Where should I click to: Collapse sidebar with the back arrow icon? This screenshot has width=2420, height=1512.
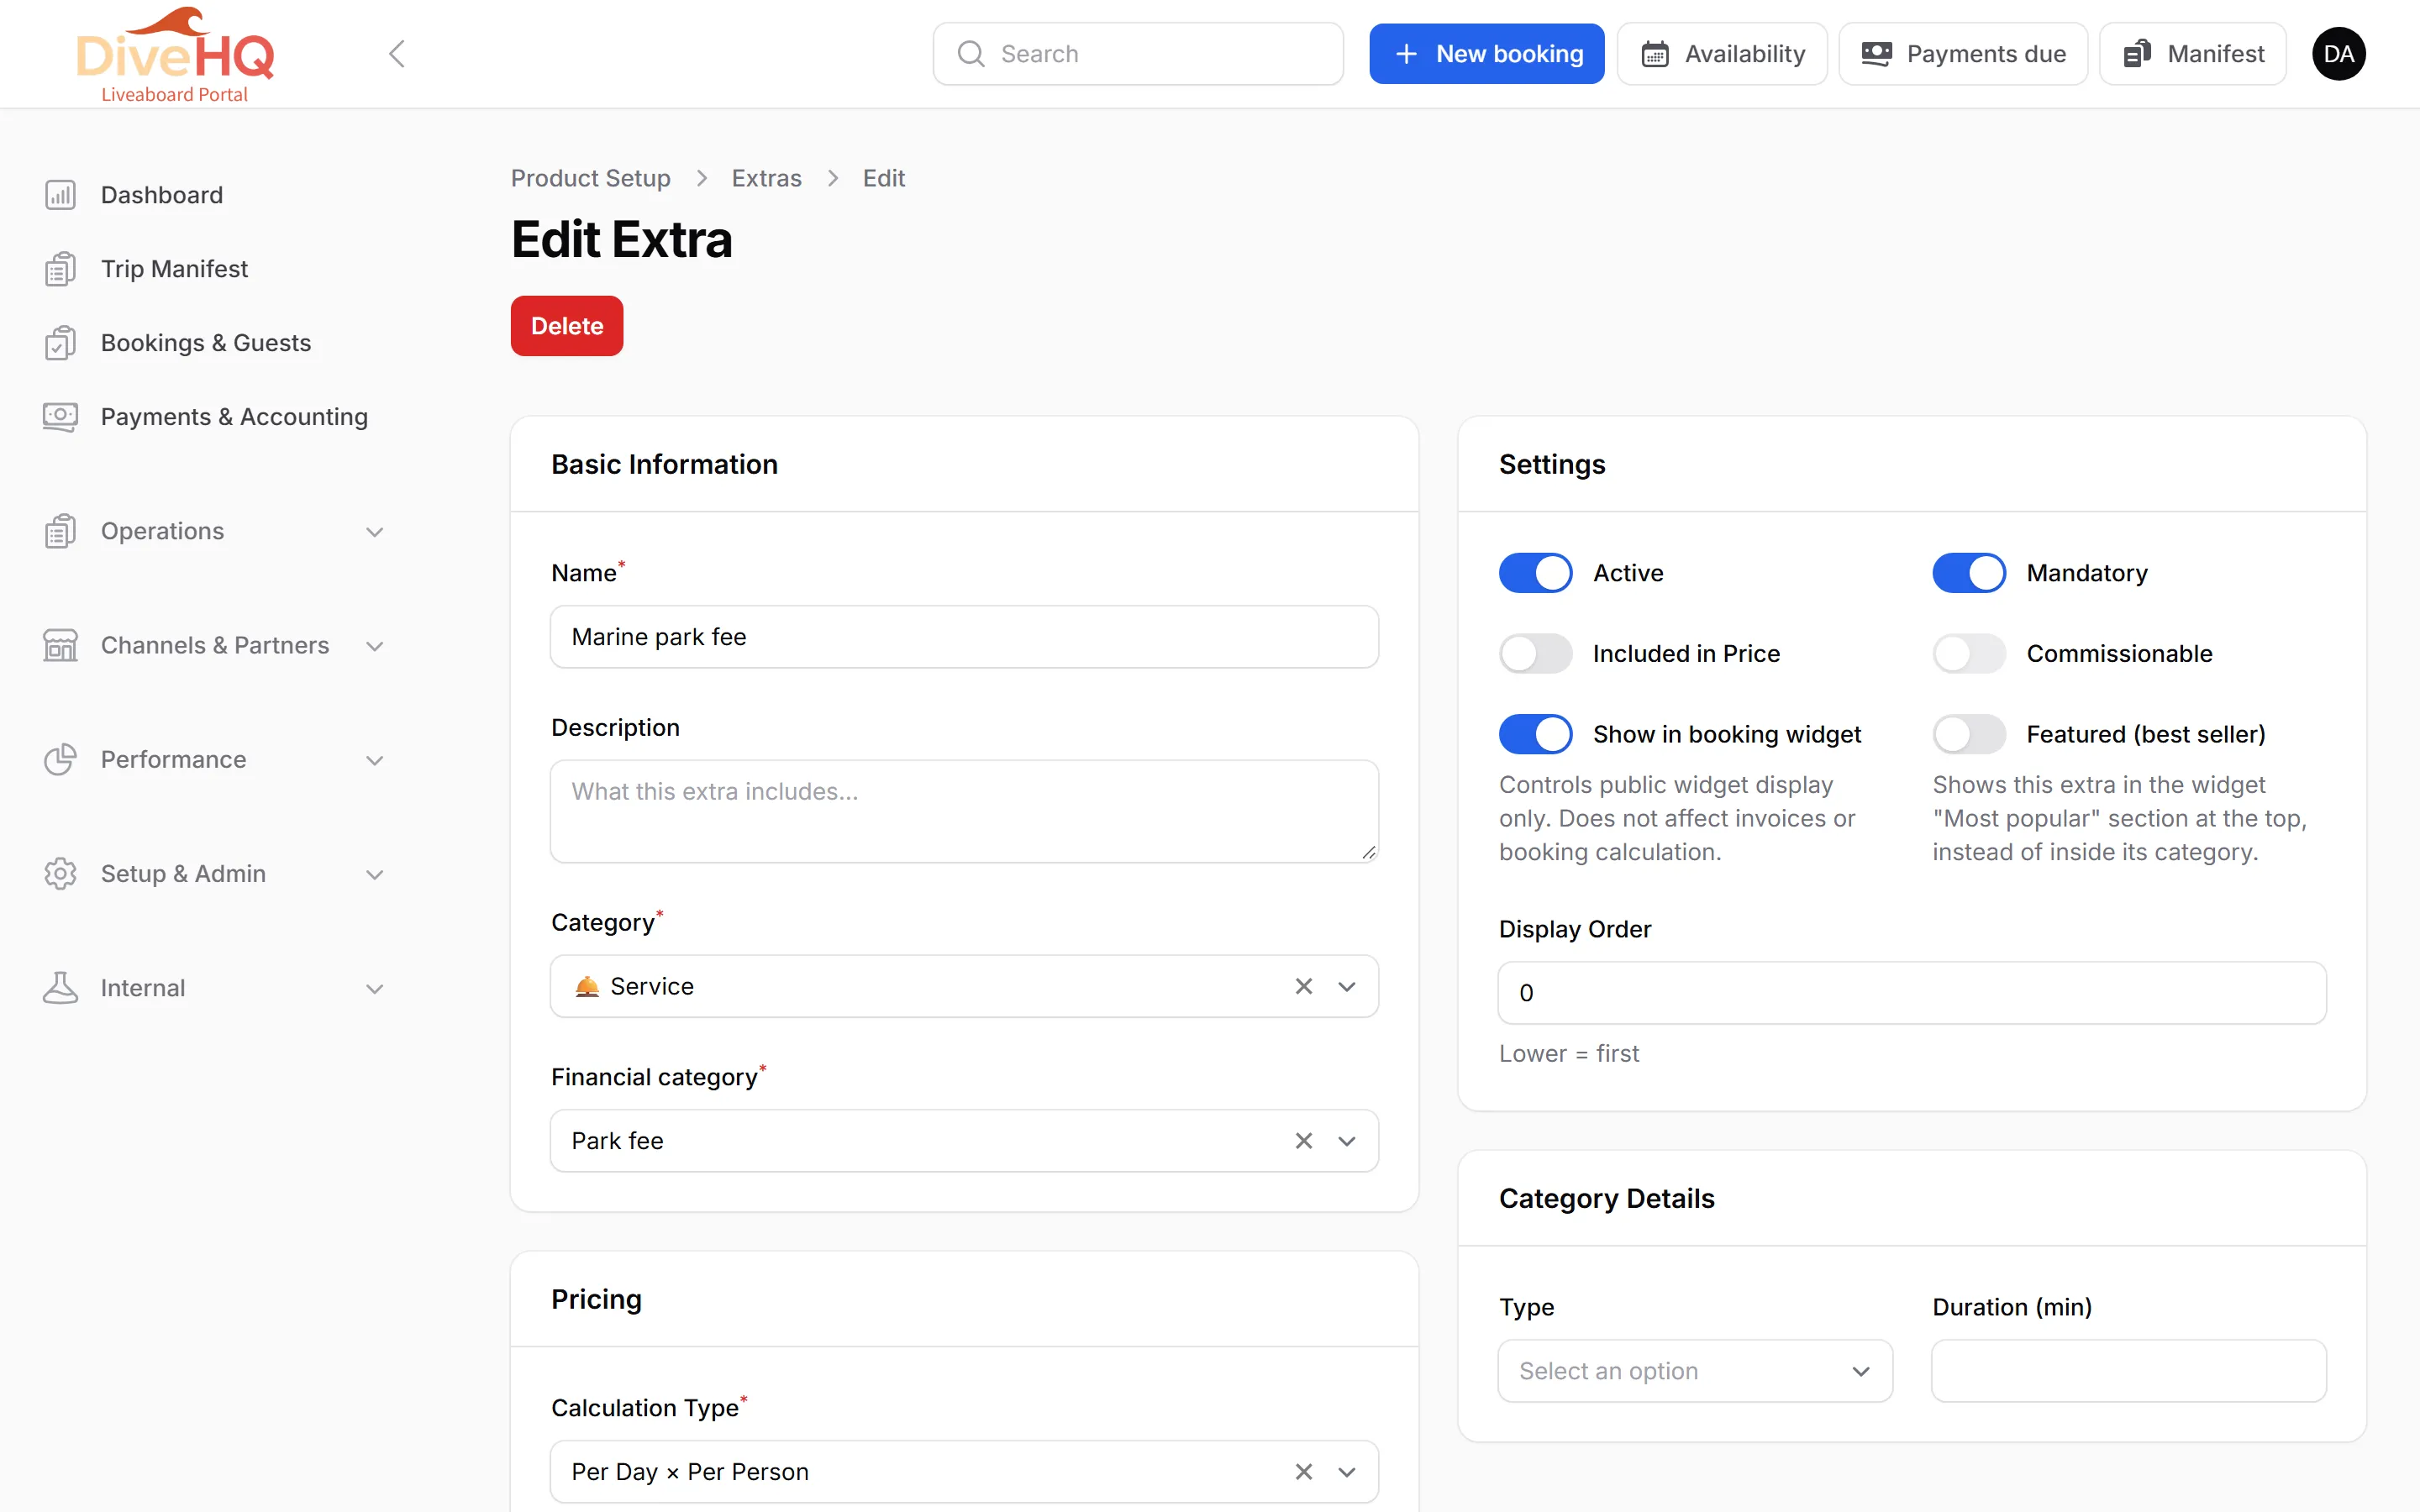pos(397,54)
